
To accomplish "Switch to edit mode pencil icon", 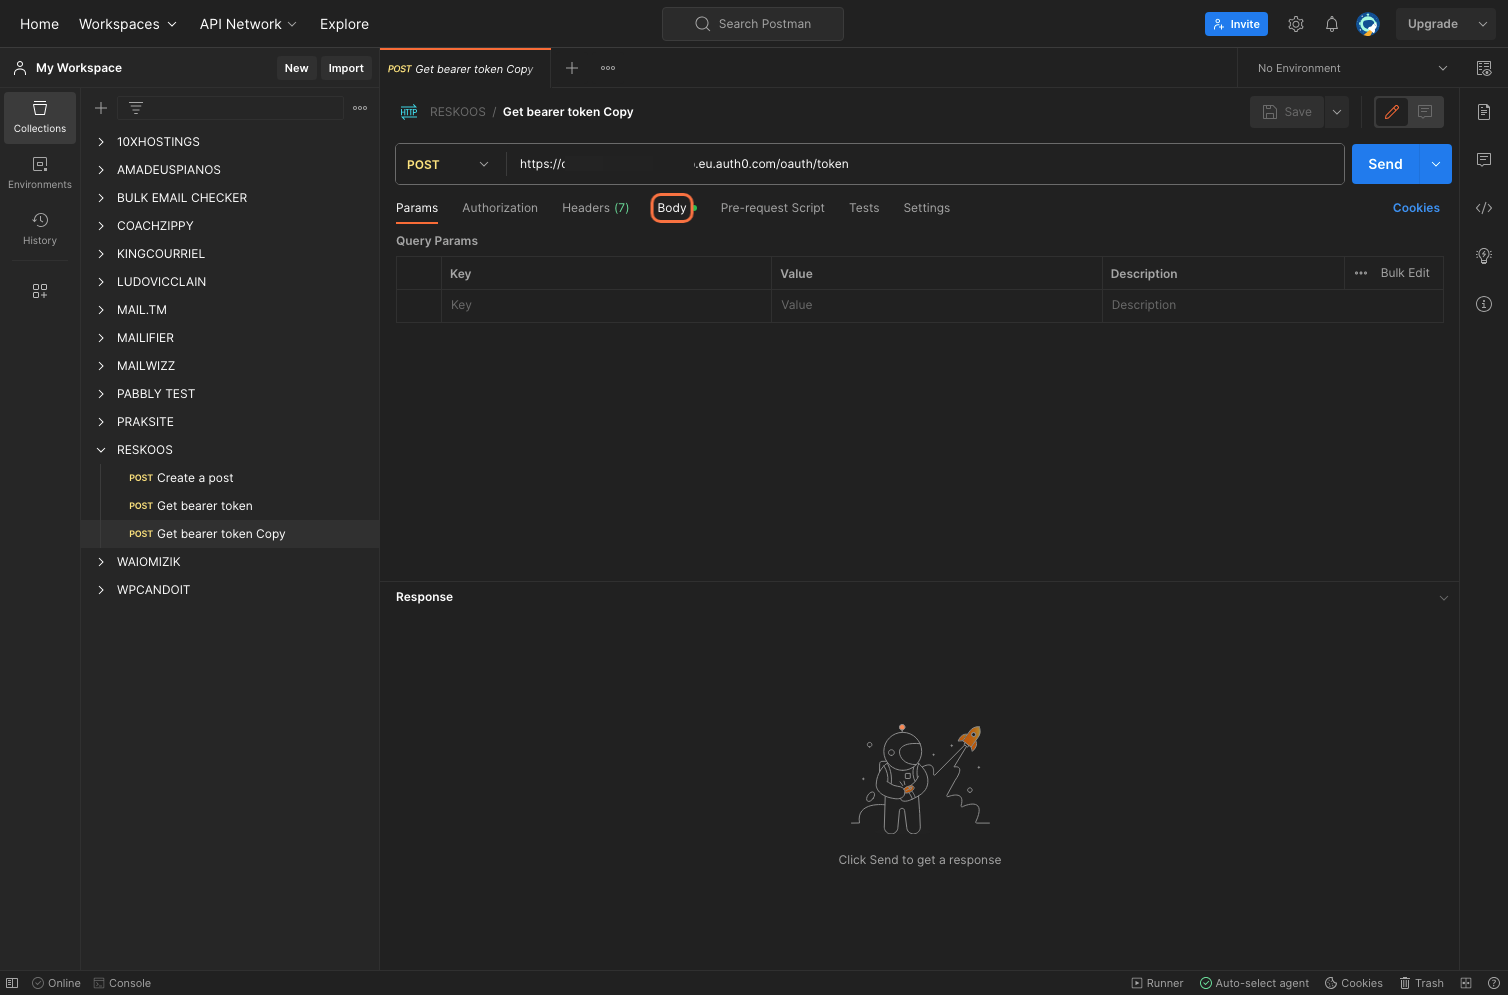I will (1392, 112).
